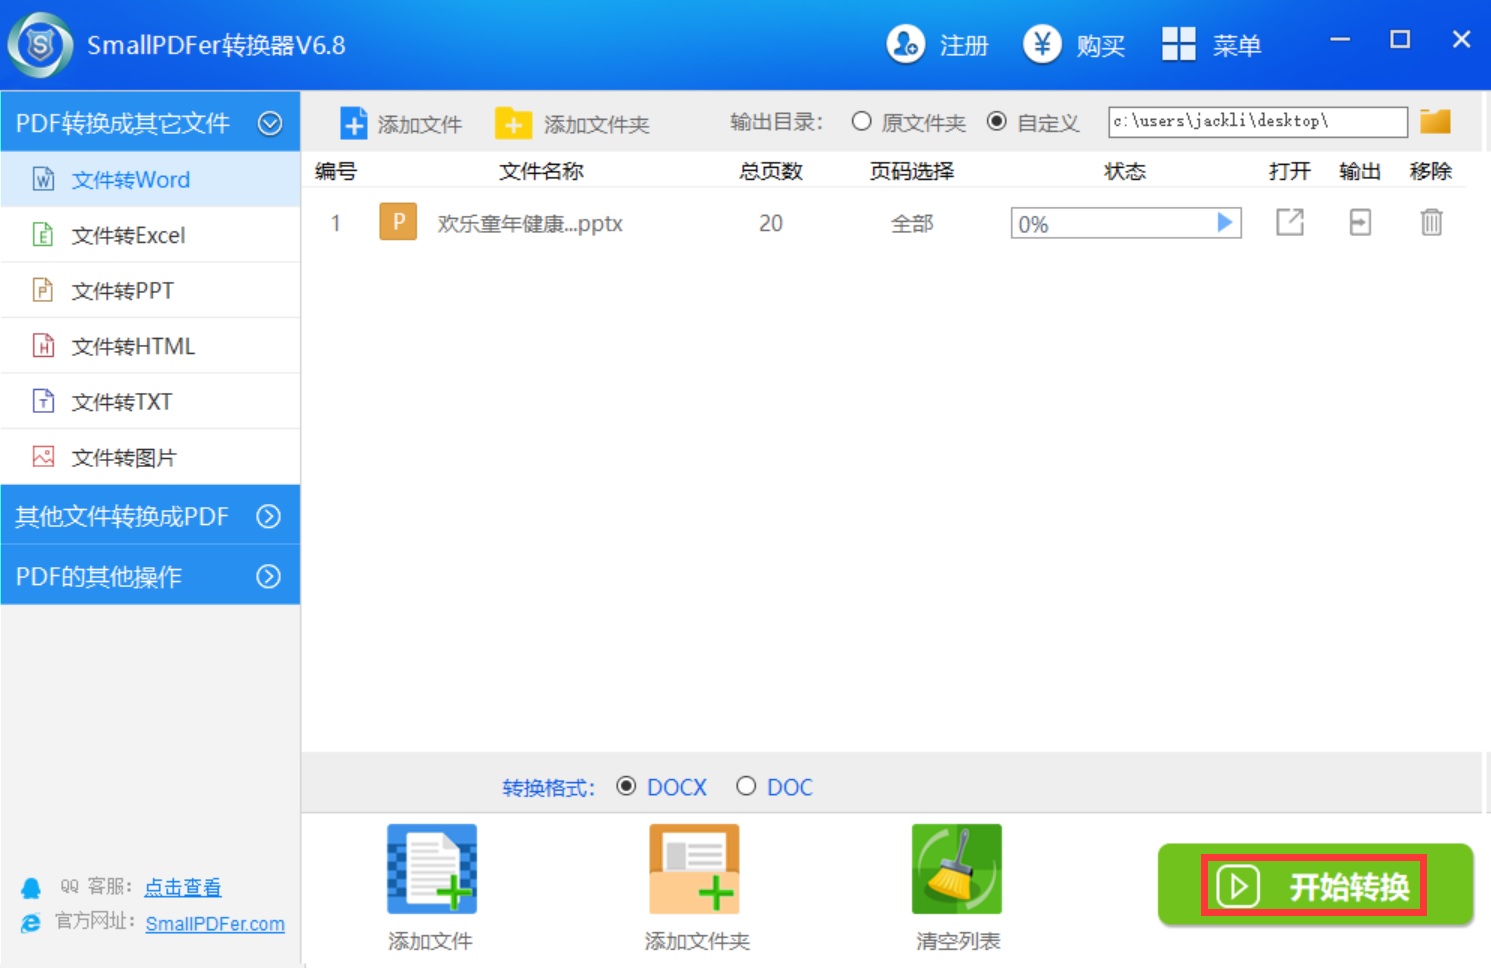Select the 原文件夹 output radio button

861,121
